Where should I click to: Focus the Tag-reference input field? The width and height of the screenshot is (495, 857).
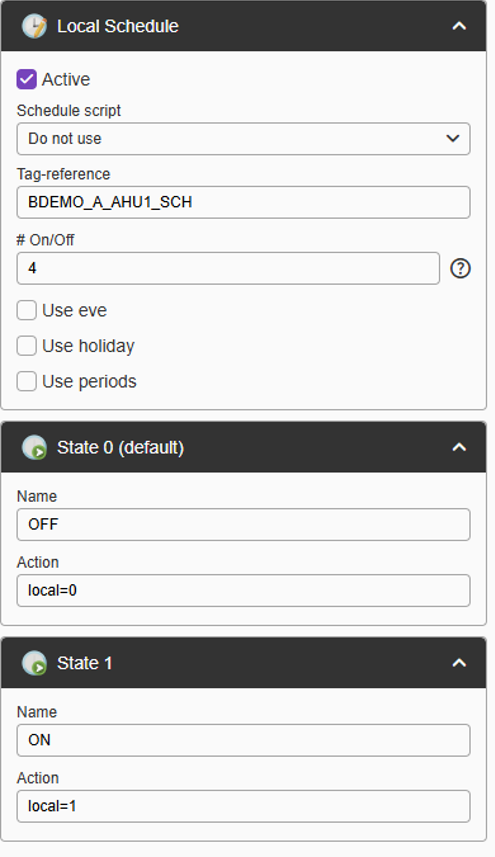click(243, 202)
